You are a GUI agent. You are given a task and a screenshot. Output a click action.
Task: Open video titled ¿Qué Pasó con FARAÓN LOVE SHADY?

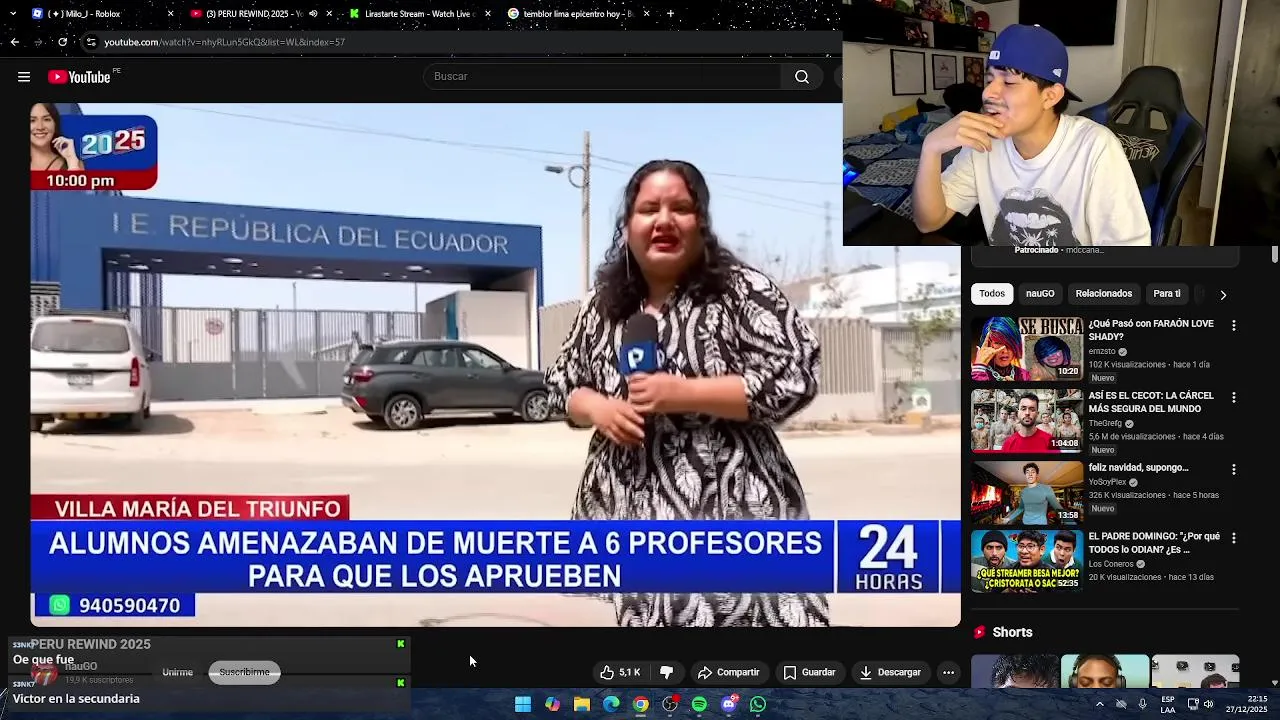pos(1151,330)
